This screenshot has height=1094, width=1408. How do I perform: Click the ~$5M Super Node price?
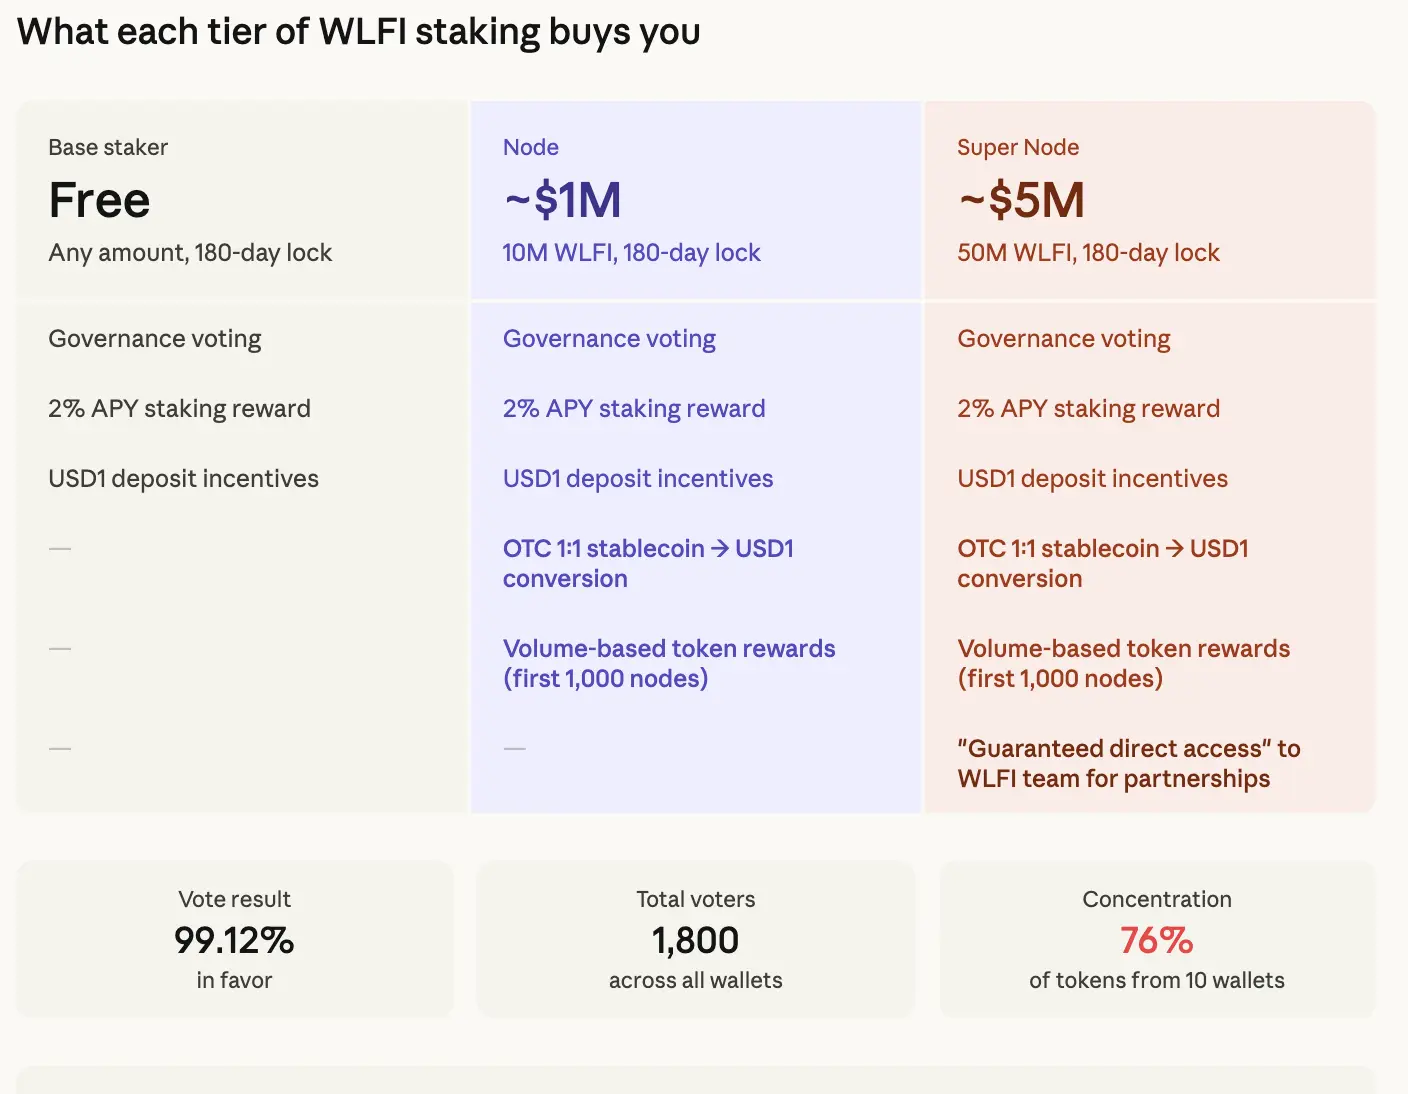pyautogui.click(x=1021, y=200)
